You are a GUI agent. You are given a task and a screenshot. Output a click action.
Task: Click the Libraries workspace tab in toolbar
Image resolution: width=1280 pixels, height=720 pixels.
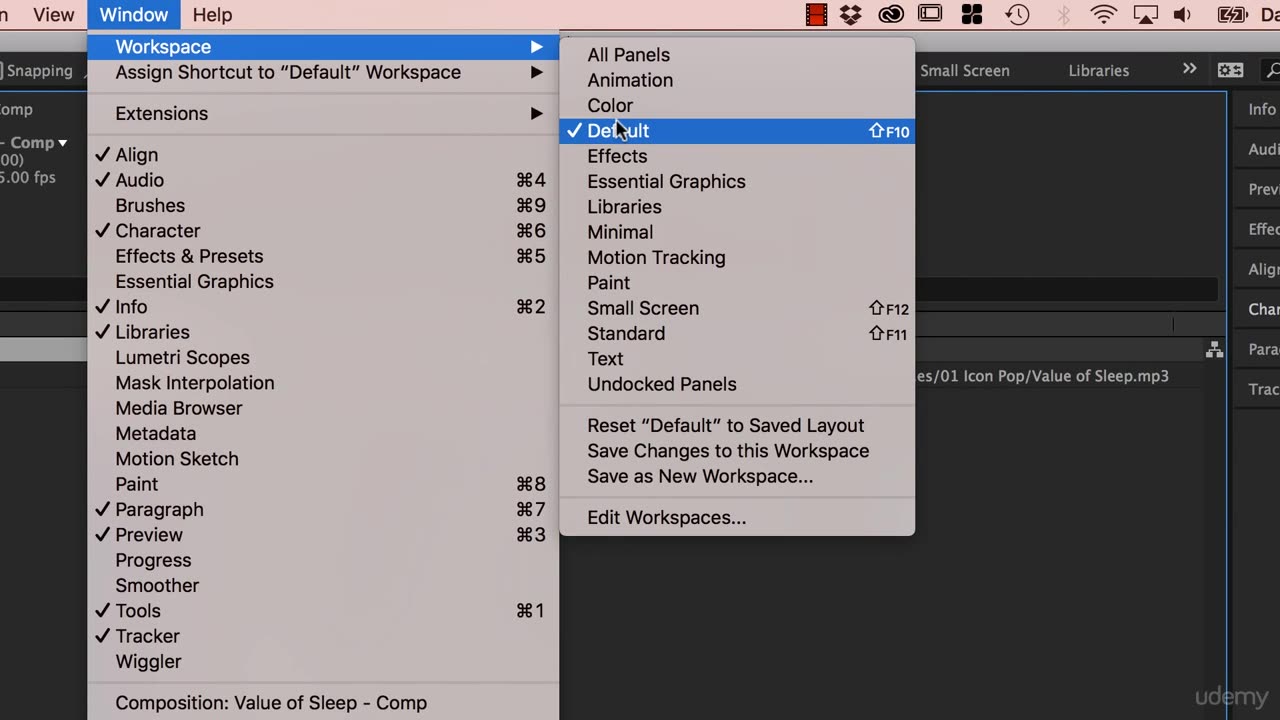1098,70
